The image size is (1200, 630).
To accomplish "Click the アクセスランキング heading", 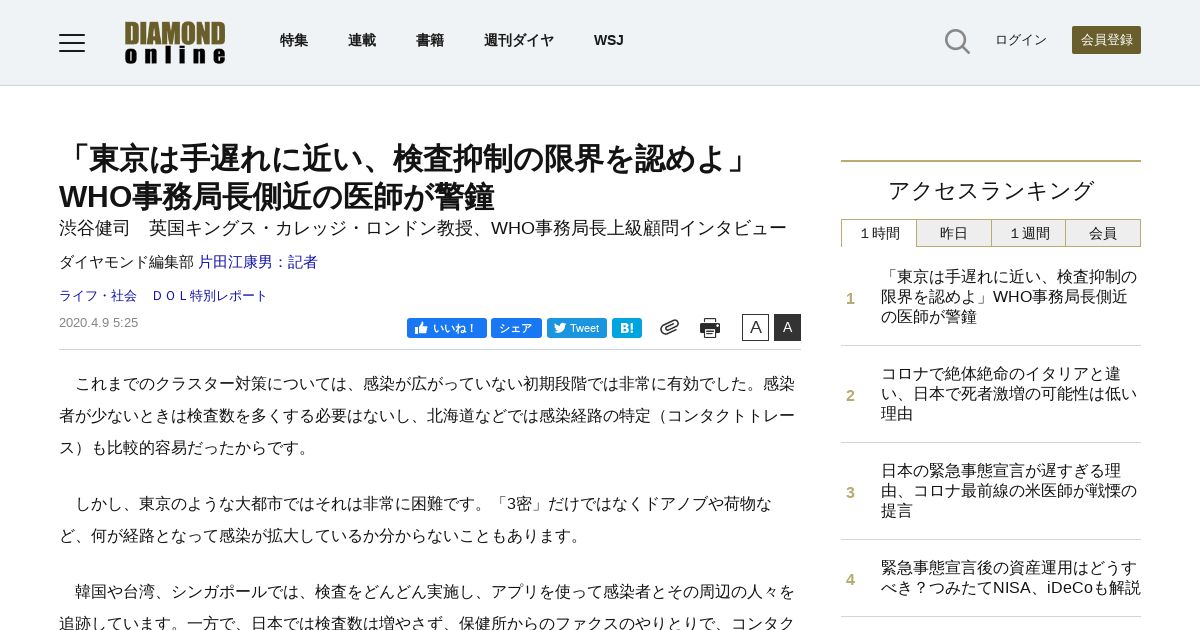I will pos(991,191).
